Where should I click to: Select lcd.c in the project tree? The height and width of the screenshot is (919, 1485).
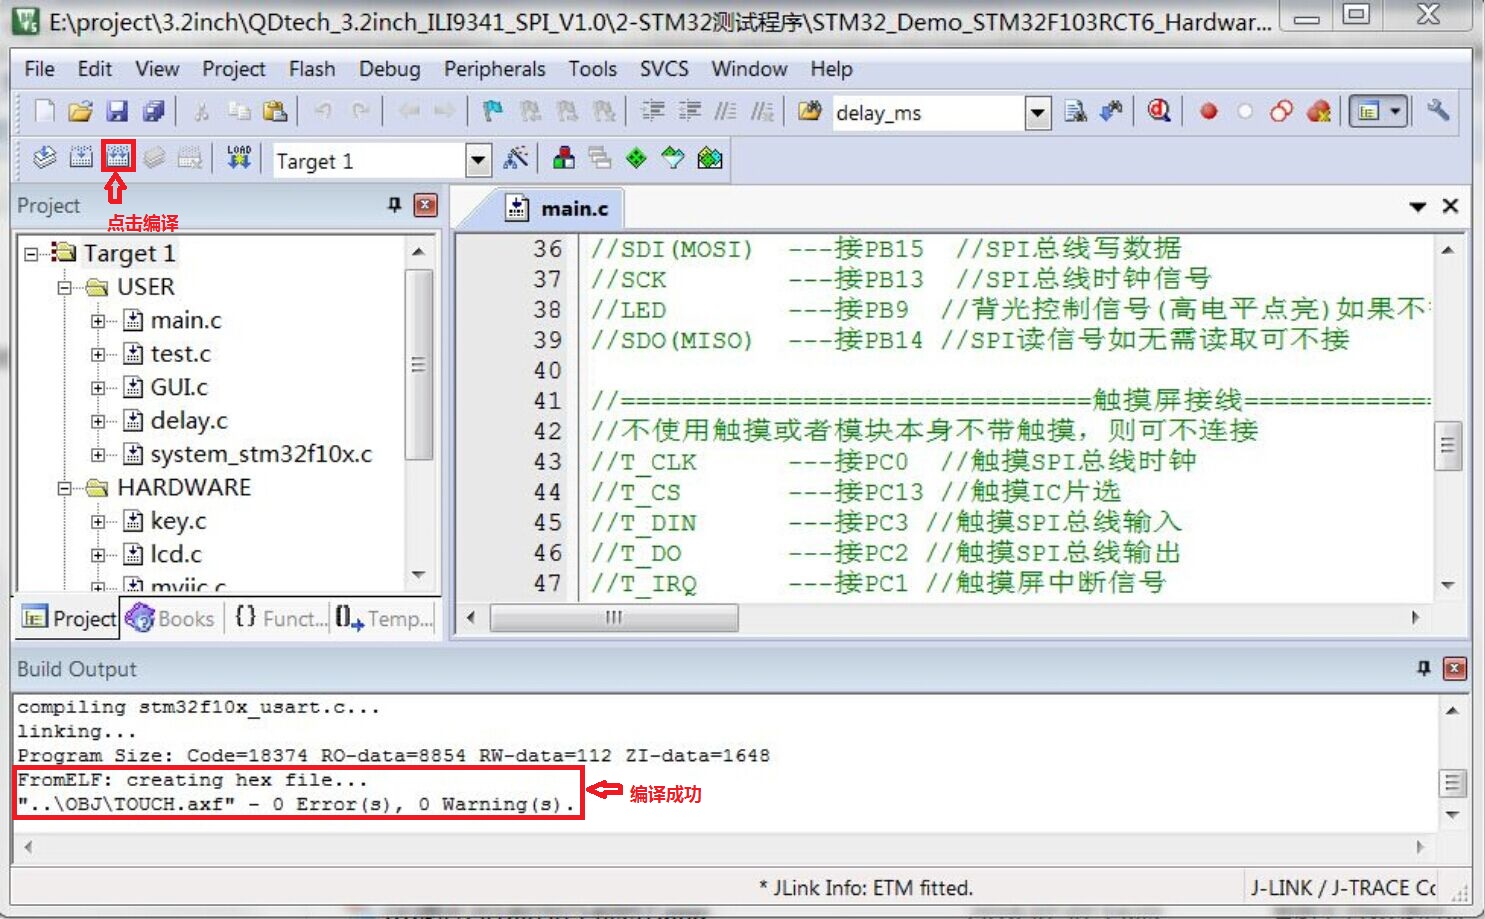(176, 554)
